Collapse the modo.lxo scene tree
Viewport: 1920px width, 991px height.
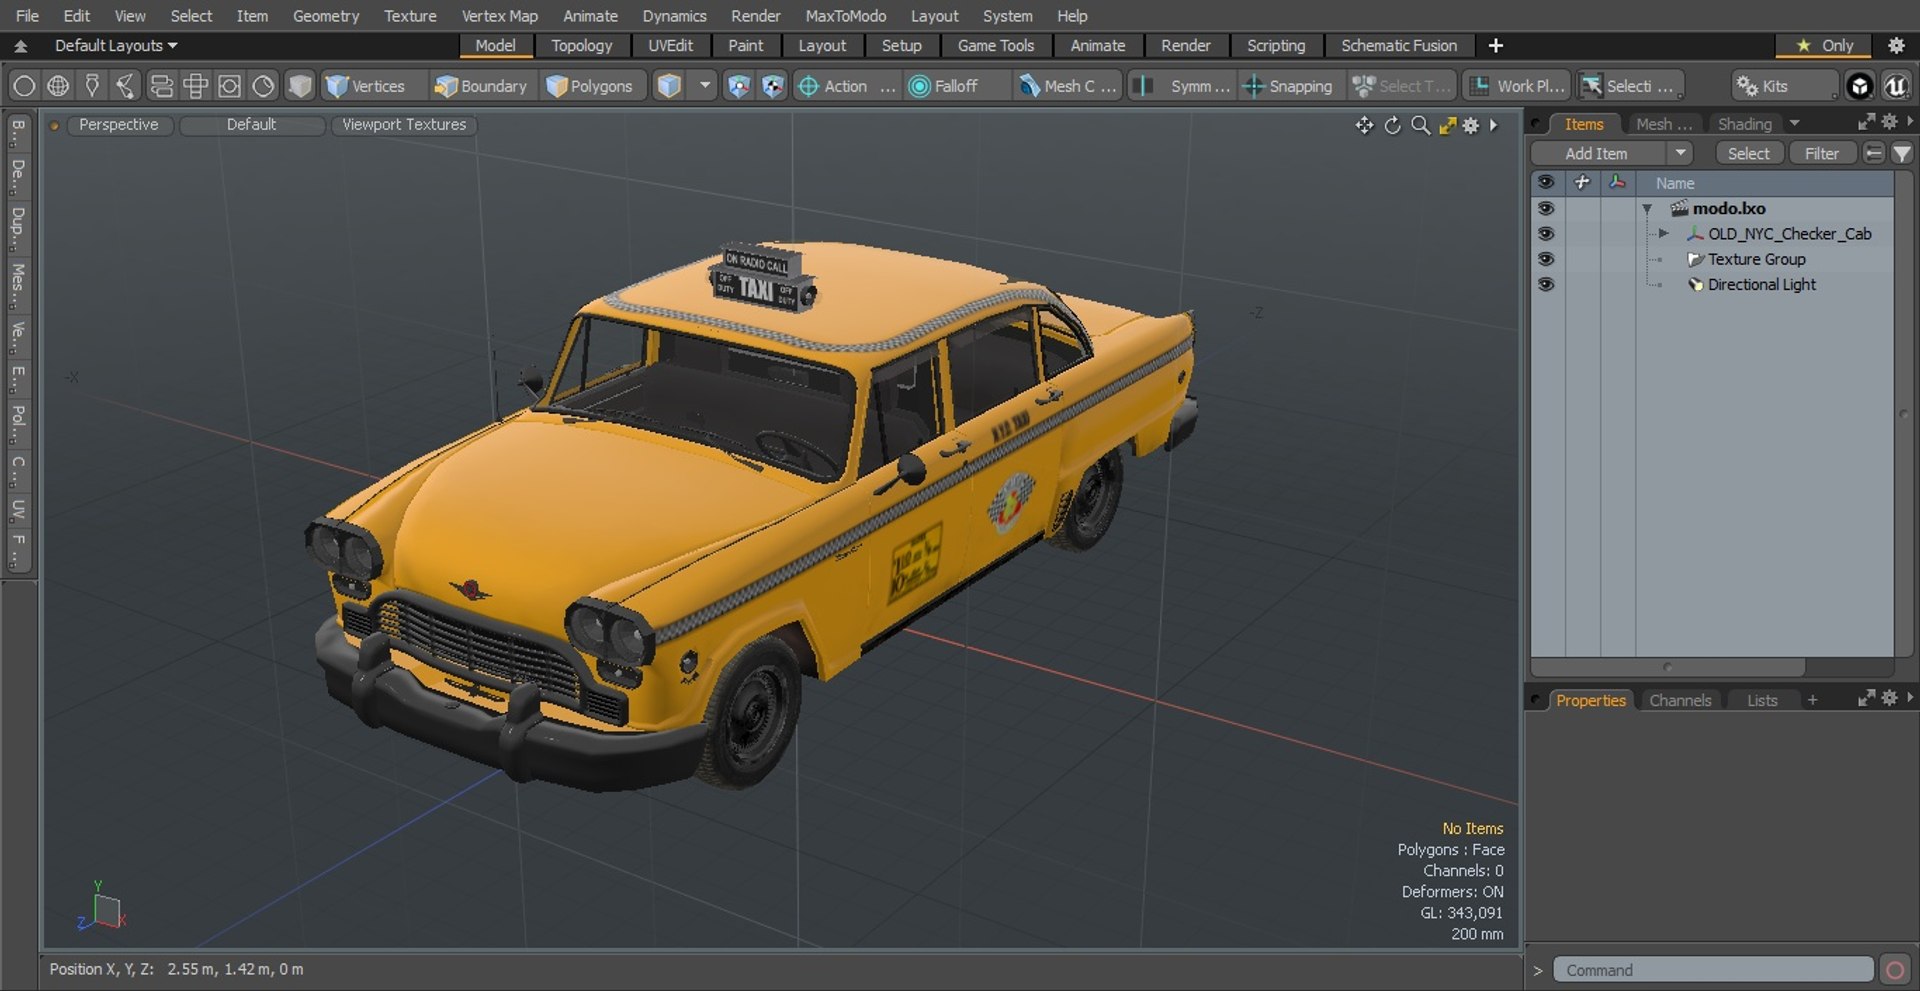click(1647, 209)
